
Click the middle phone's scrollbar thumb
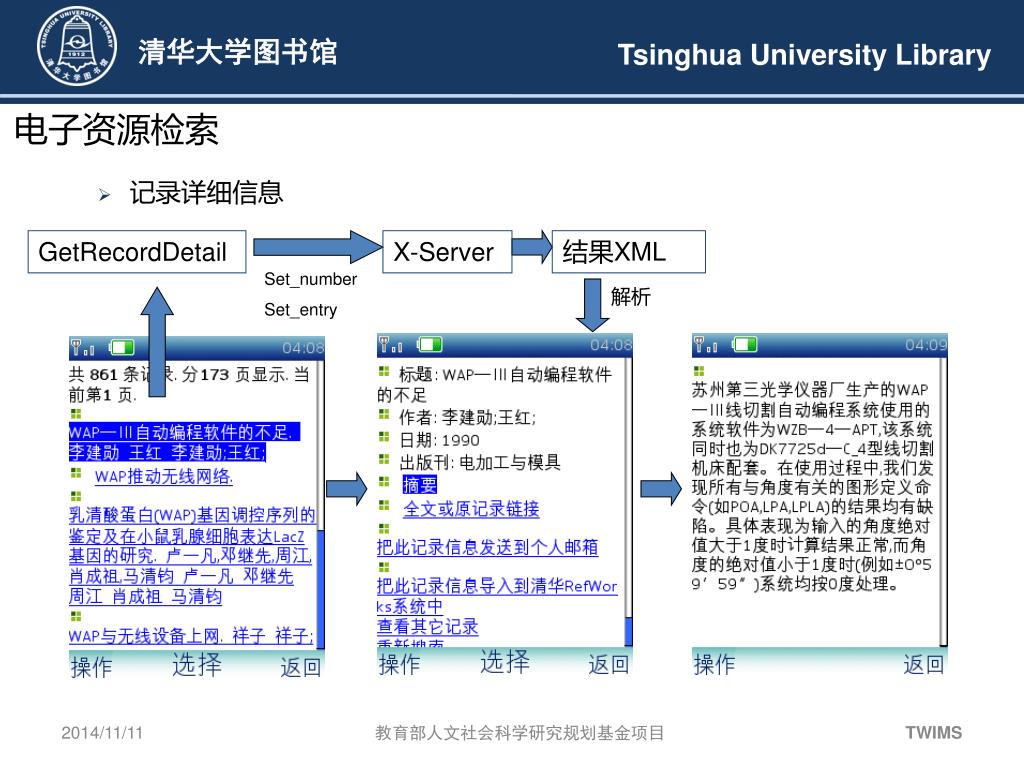pyautogui.click(x=629, y=631)
